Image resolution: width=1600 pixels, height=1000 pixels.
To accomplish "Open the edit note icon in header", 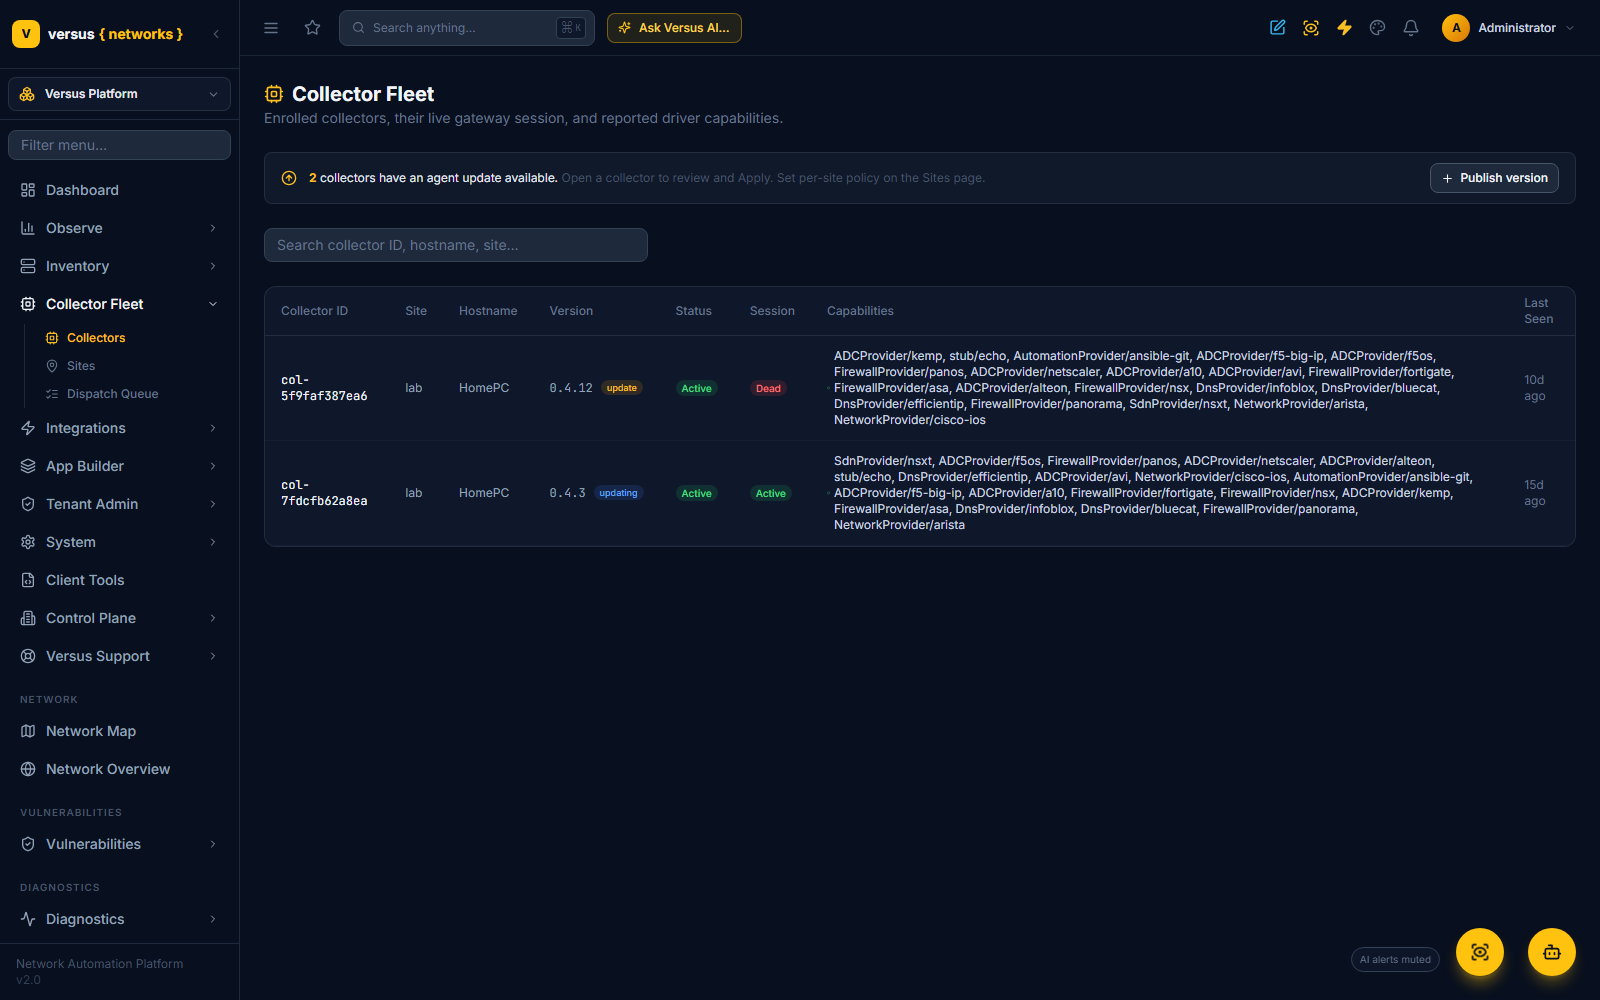I will pos(1278,28).
